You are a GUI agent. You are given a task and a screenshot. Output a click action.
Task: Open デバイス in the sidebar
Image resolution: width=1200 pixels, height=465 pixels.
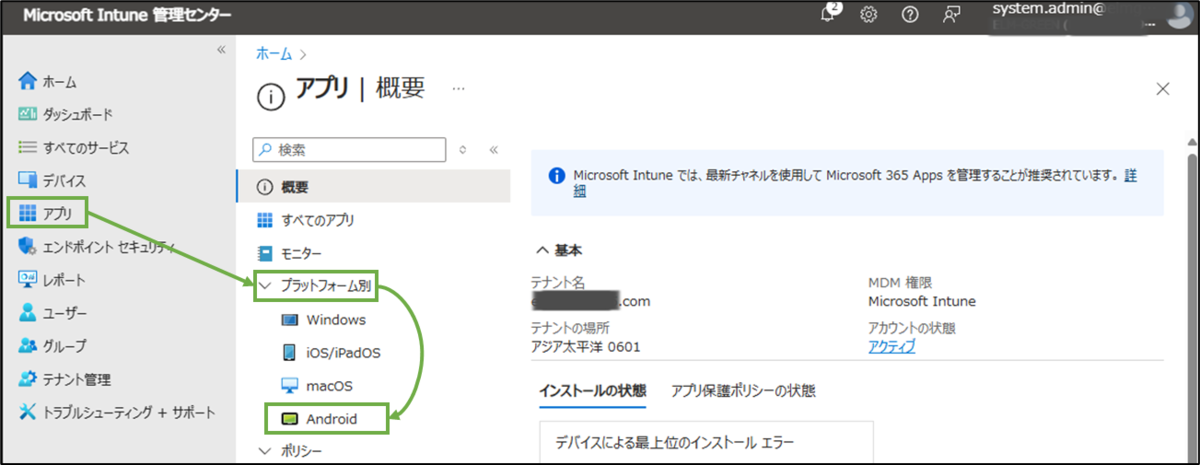(52, 180)
